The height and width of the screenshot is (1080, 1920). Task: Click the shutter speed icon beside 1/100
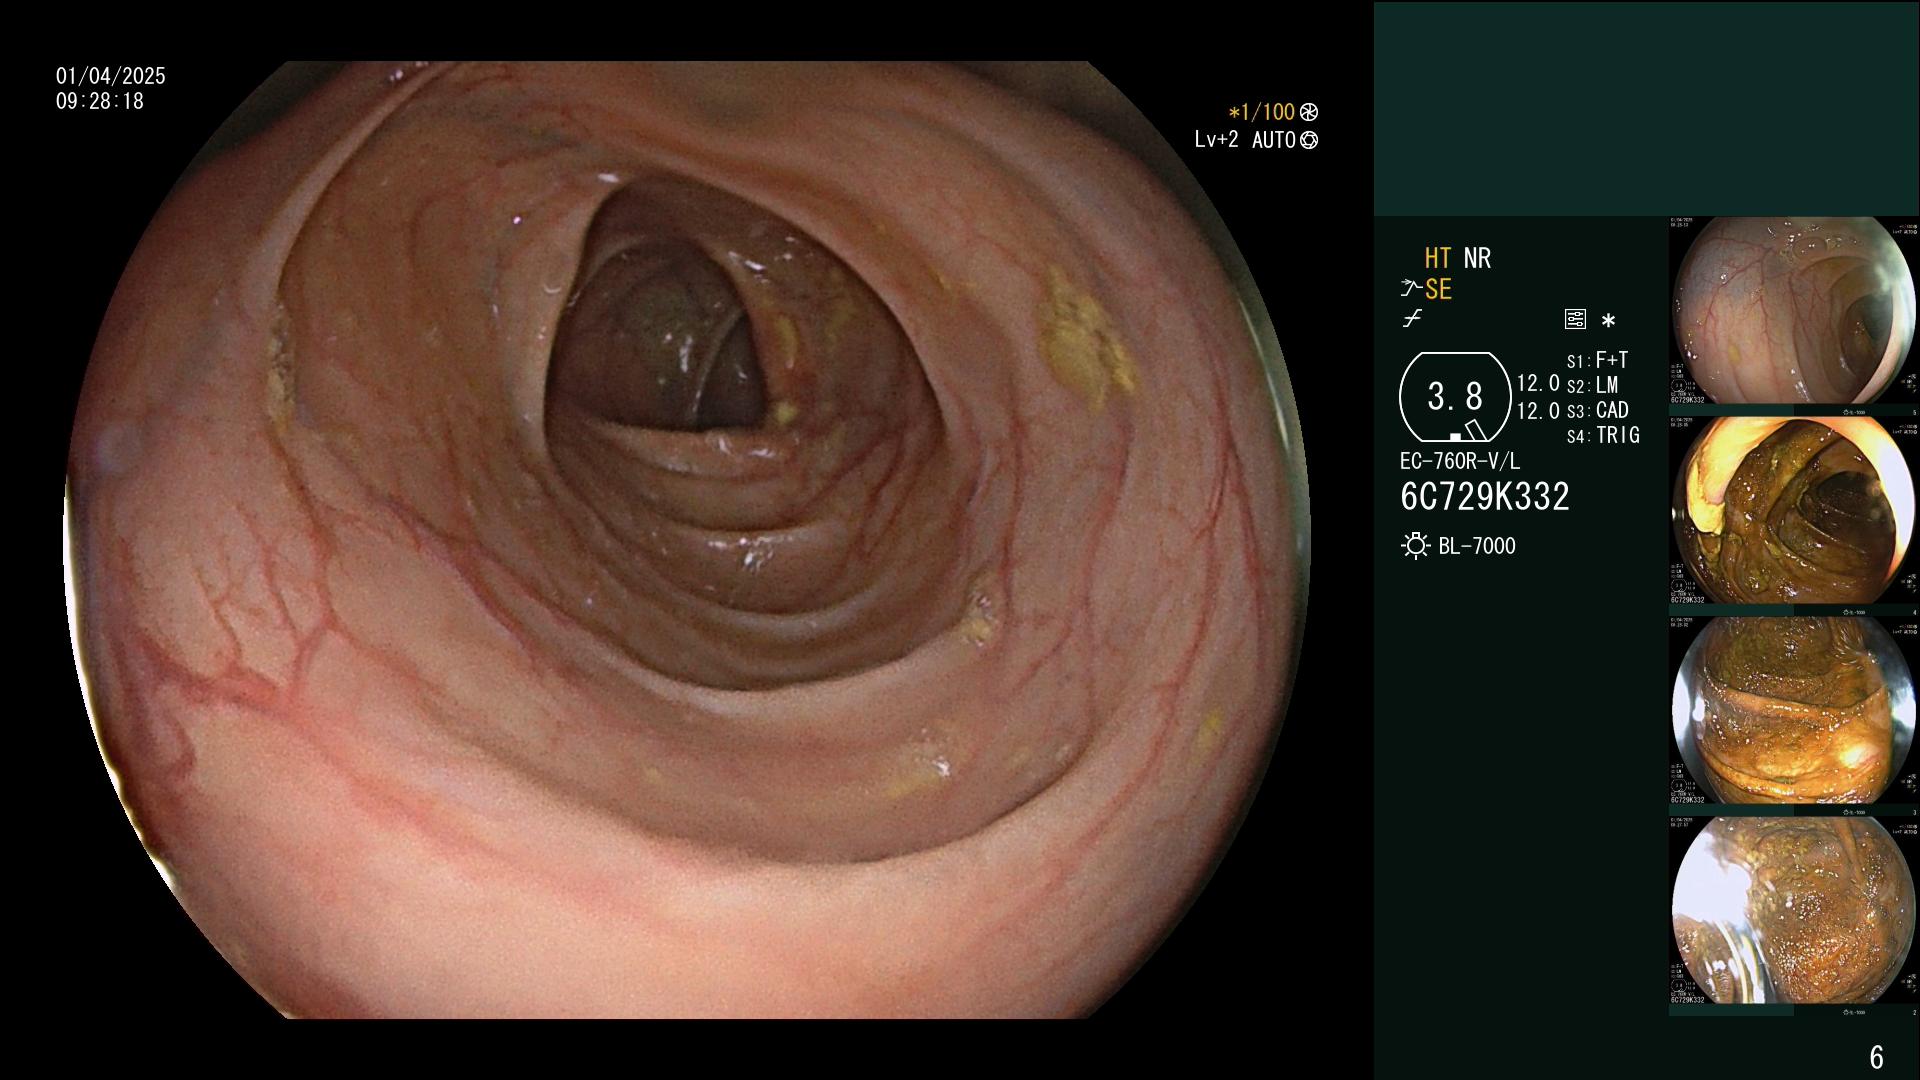click(x=1309, y=113)
